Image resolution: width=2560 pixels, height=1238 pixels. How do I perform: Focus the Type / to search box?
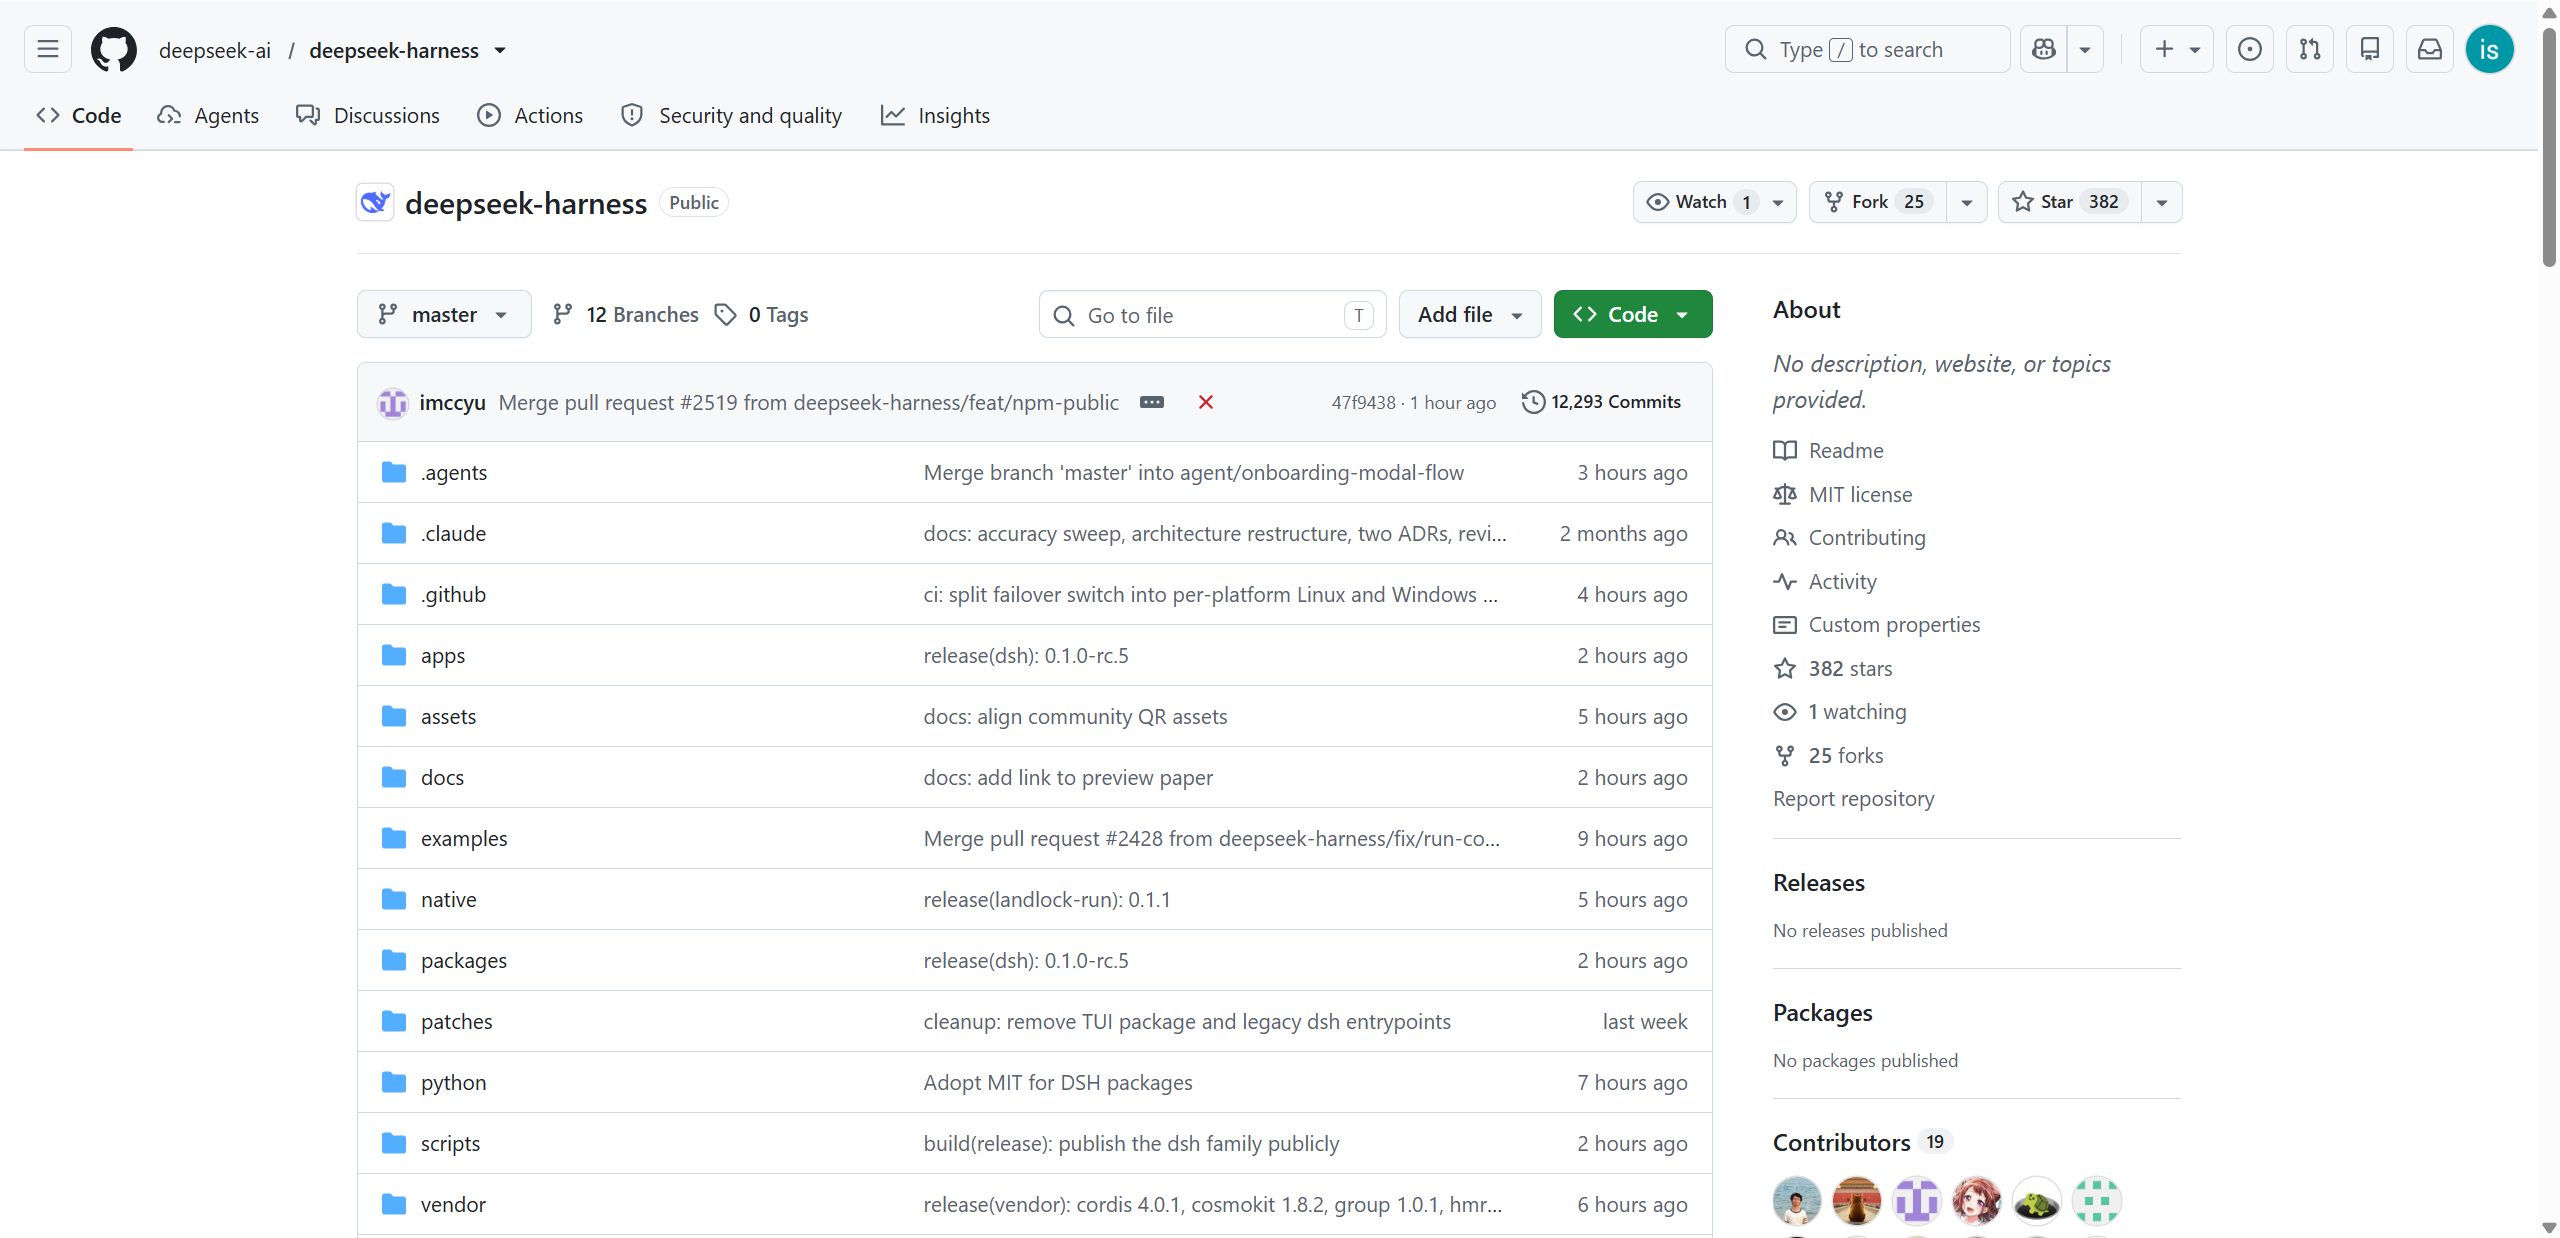[1867, 49]
